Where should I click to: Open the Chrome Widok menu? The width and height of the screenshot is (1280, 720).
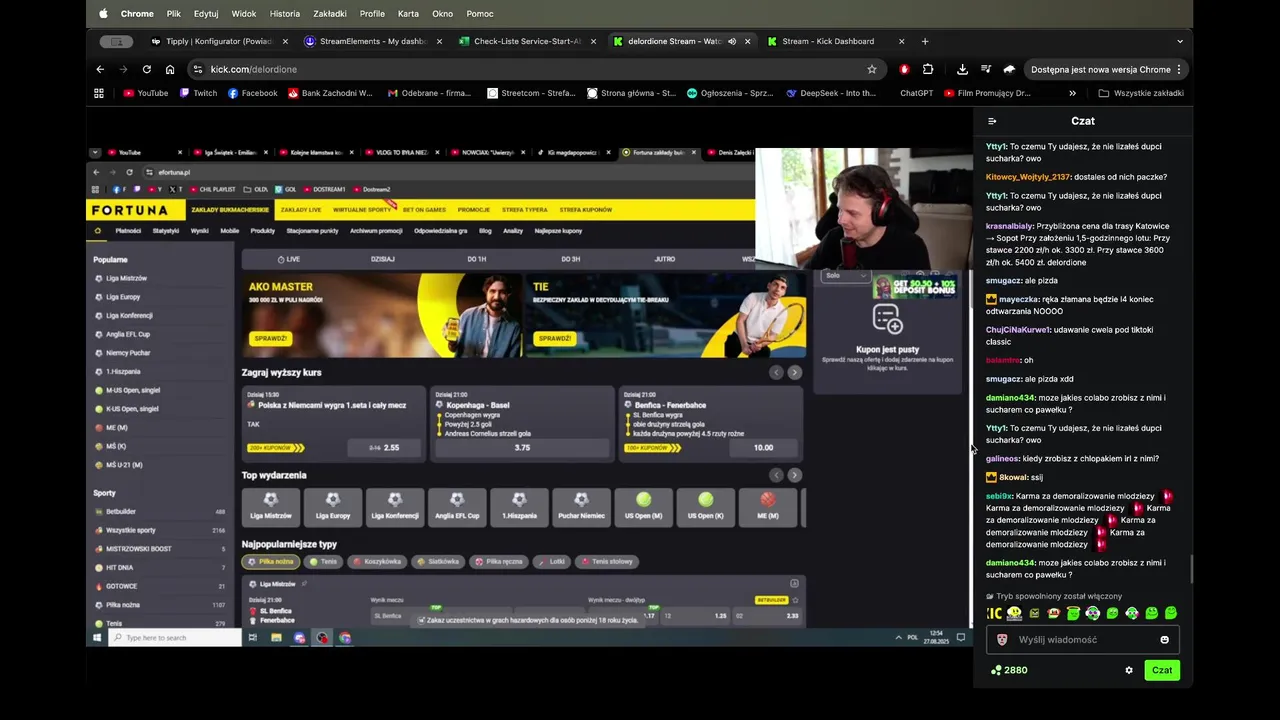coord(243,14)
